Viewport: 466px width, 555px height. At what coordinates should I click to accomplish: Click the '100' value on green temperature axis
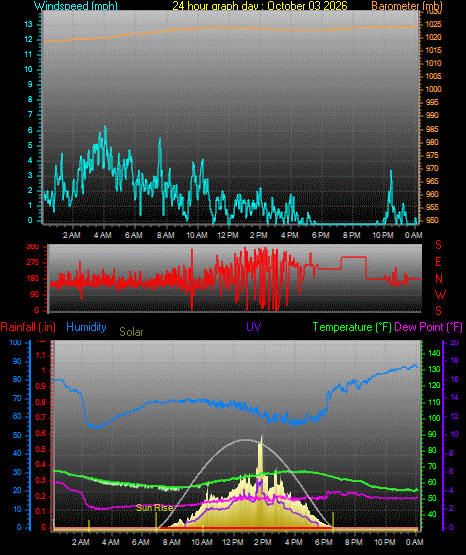(434, 418)
